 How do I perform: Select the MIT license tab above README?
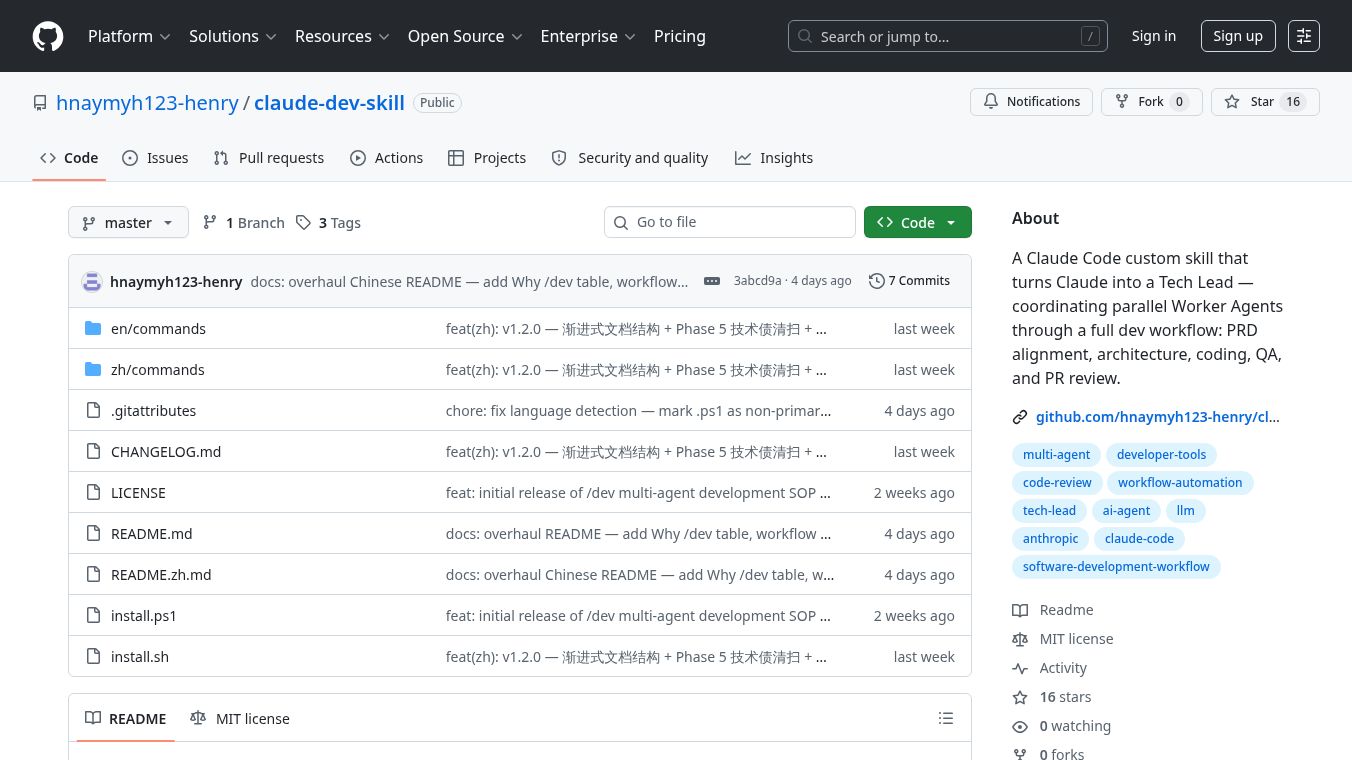[x=240, y=718]
